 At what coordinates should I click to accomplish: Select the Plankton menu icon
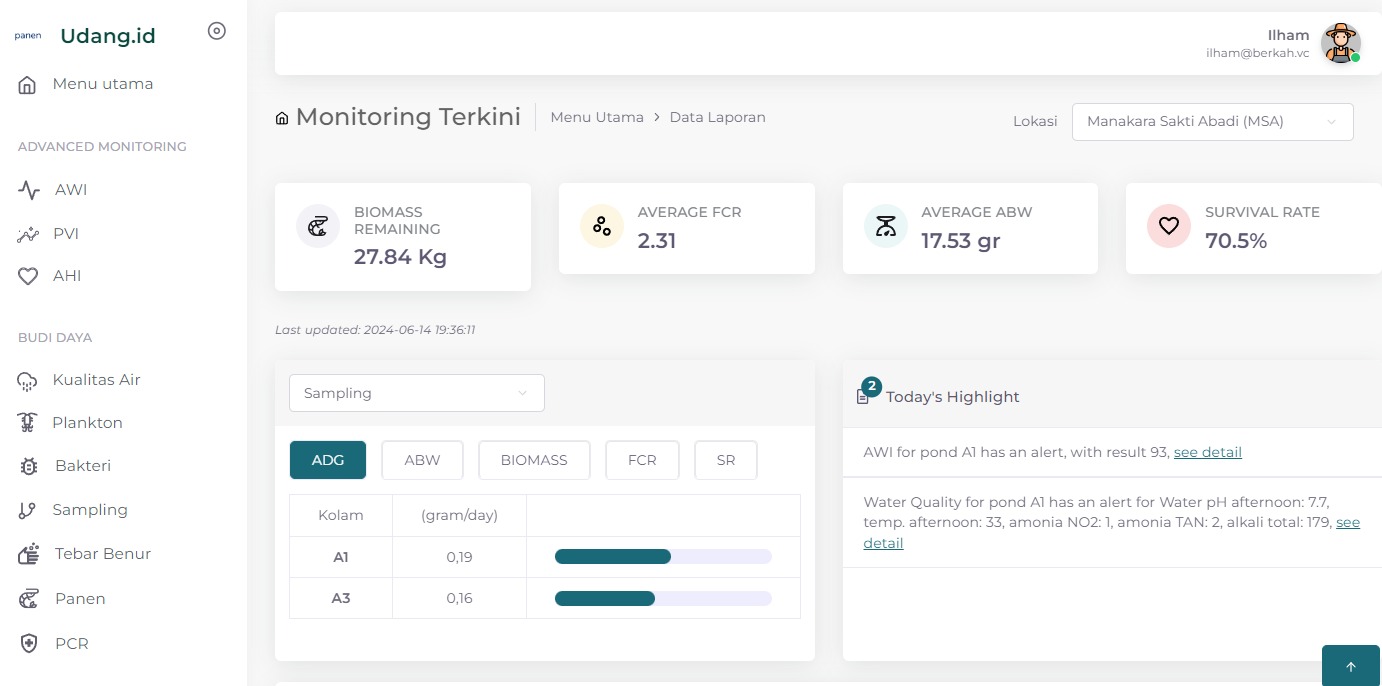pyautogui.click(x=29, y=422)
